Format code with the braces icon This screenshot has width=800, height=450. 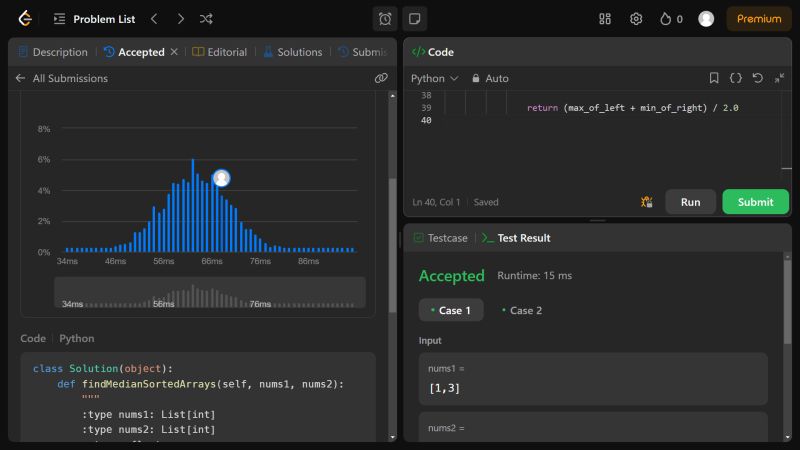click(736, 78)
